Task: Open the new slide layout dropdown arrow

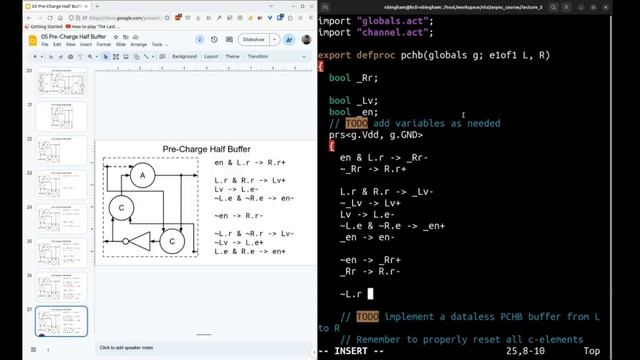Action: pyautogui.click(x=41, y=57)
